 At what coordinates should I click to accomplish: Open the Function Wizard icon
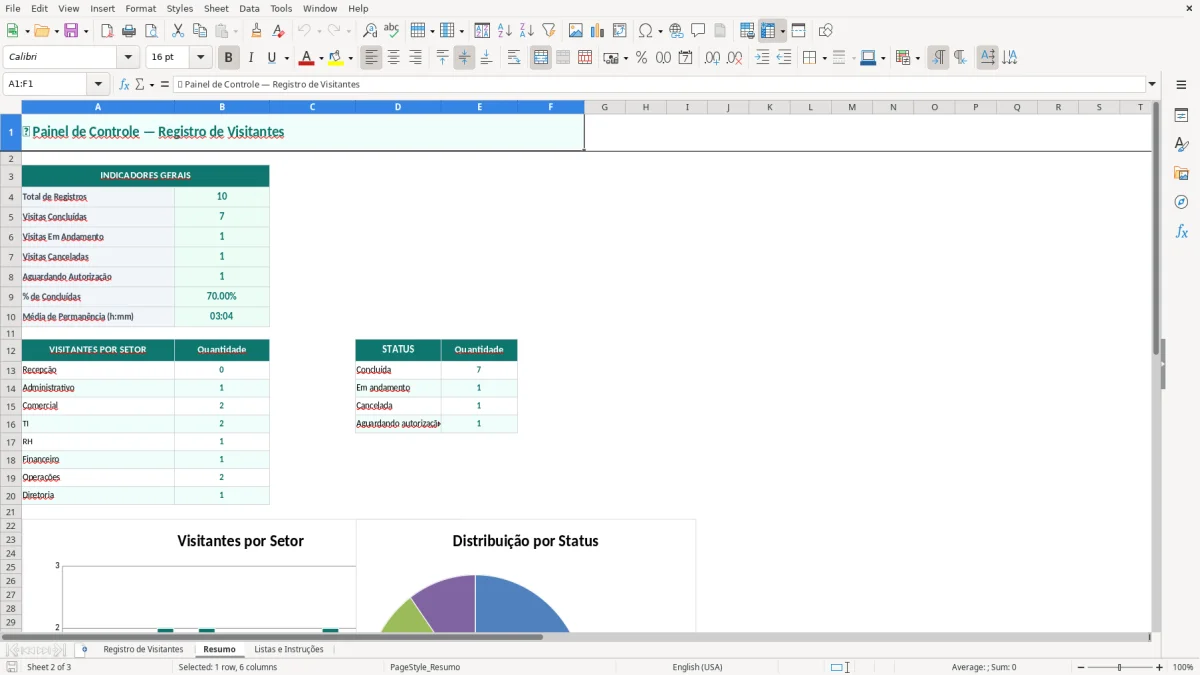pos(124,84)
